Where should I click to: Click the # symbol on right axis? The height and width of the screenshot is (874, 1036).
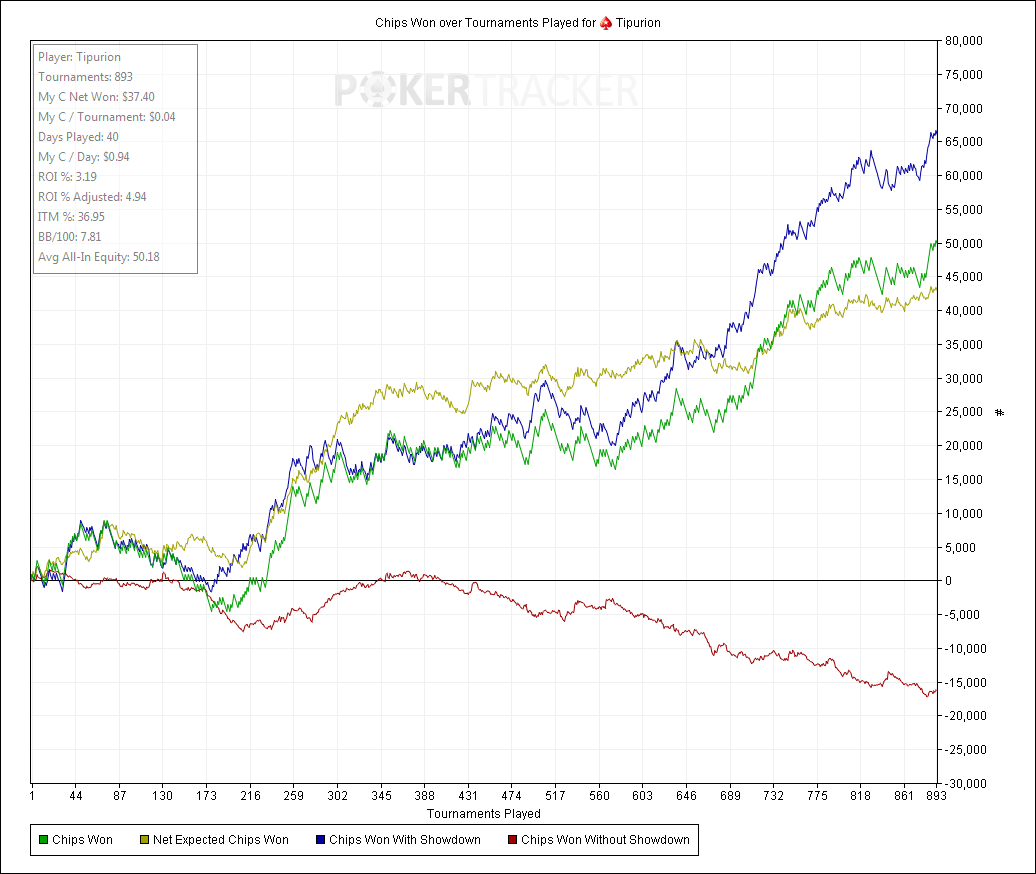coord(1000,413)
